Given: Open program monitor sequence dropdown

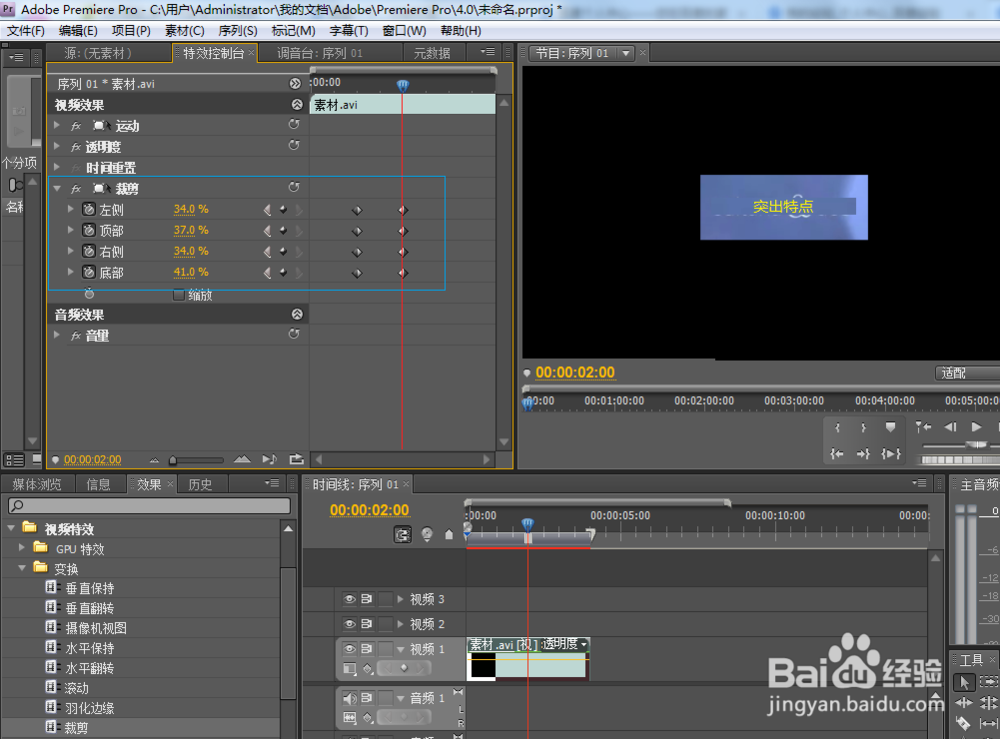Looking at the screenshot, I should pyautogui.click(x=626, y=53).
